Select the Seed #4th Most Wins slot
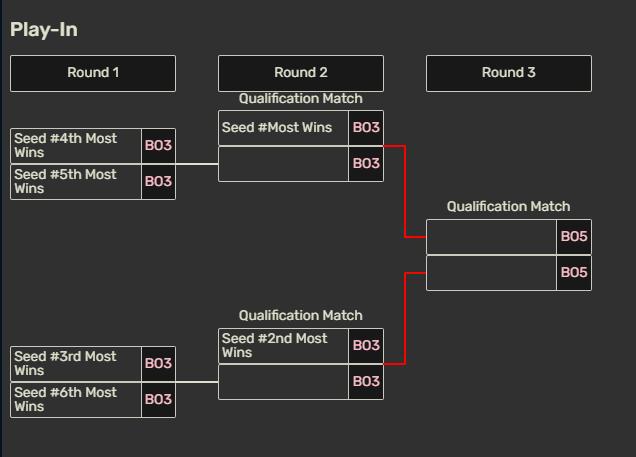636x457 pixels. (76, 146)
